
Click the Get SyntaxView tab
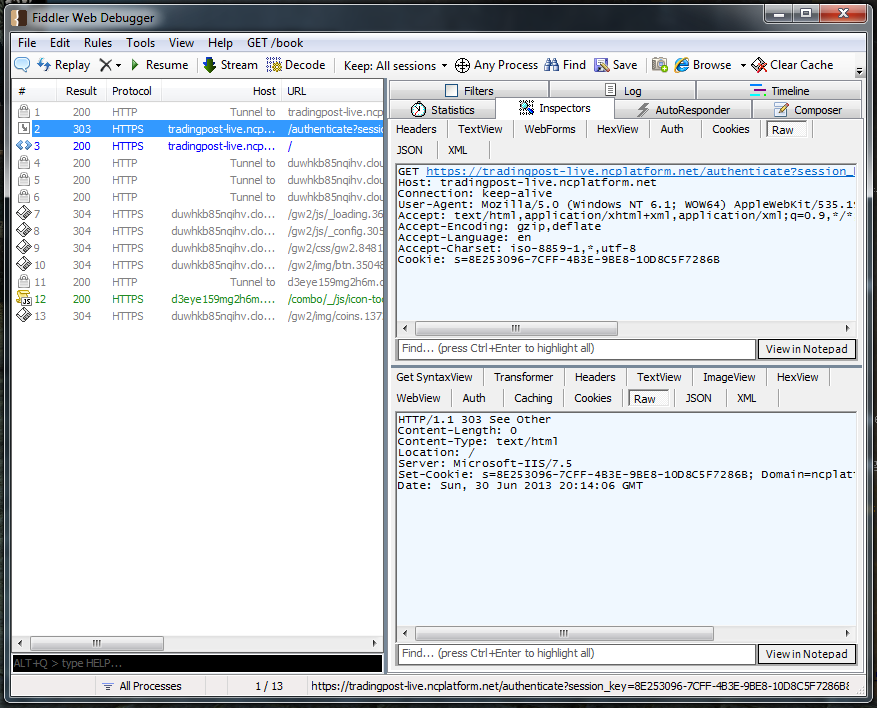434,377
